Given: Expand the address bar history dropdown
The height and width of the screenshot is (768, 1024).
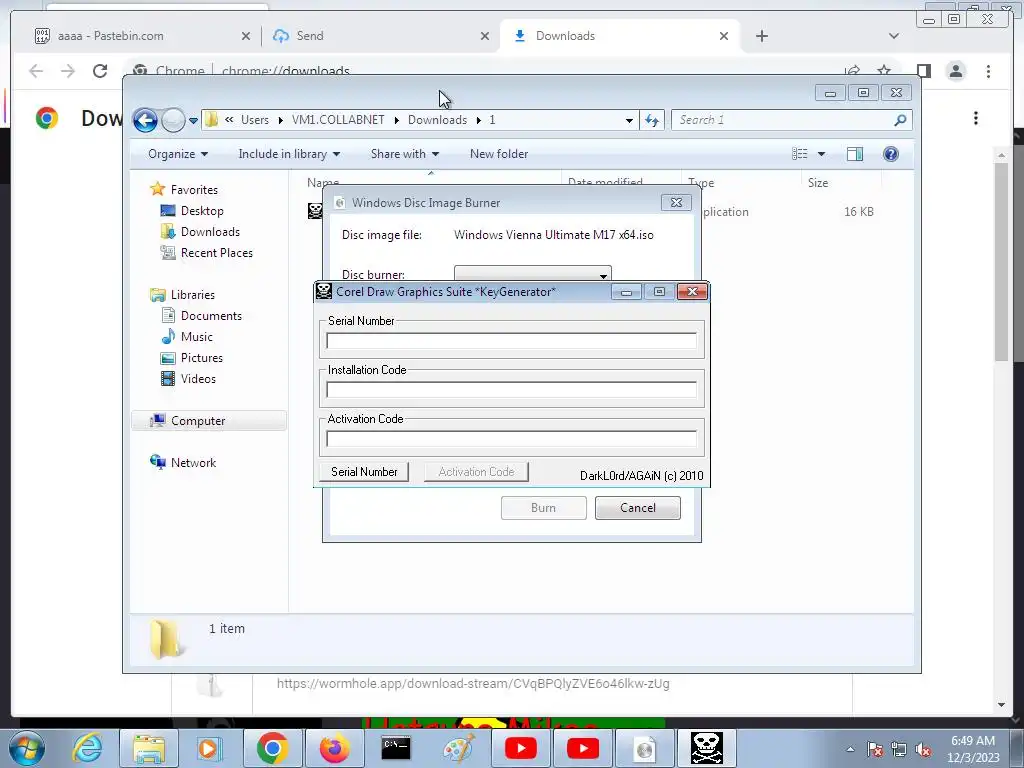Looking at the screenshot, I should point(629,121).
